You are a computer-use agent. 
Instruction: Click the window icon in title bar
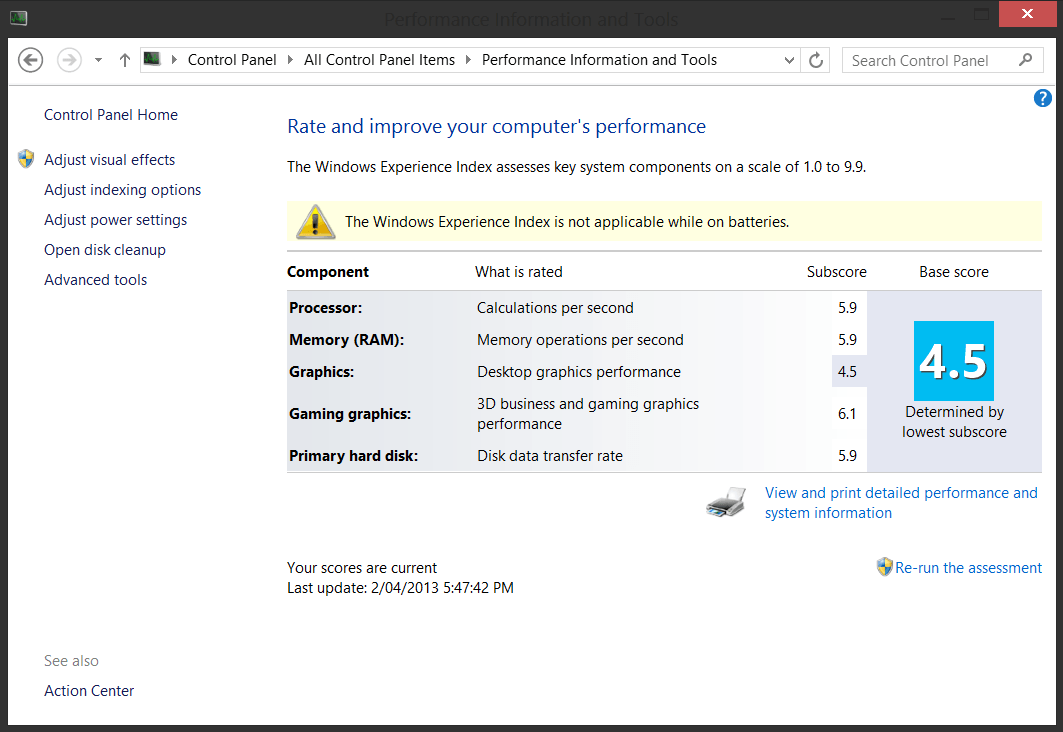[19, 18]
